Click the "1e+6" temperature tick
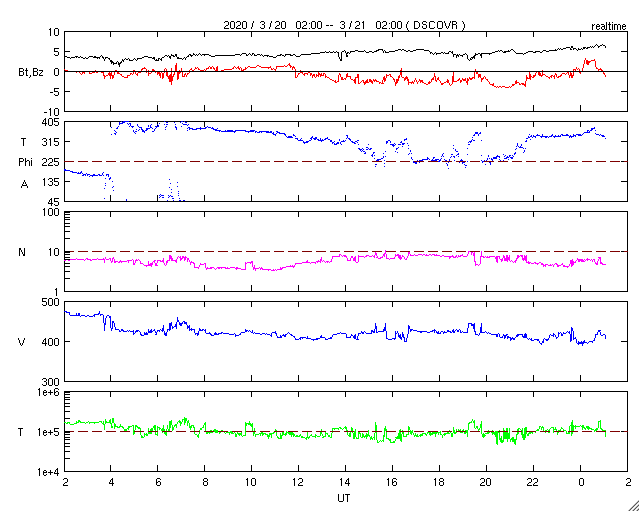Screen dimensions: 640x512 pos(49,392)
